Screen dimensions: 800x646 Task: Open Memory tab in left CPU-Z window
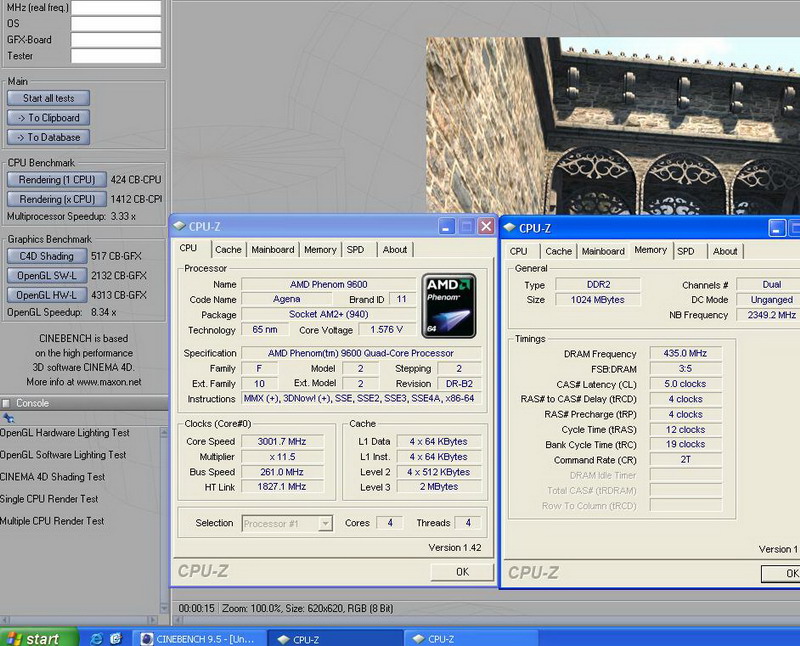(x=320, y=250)
